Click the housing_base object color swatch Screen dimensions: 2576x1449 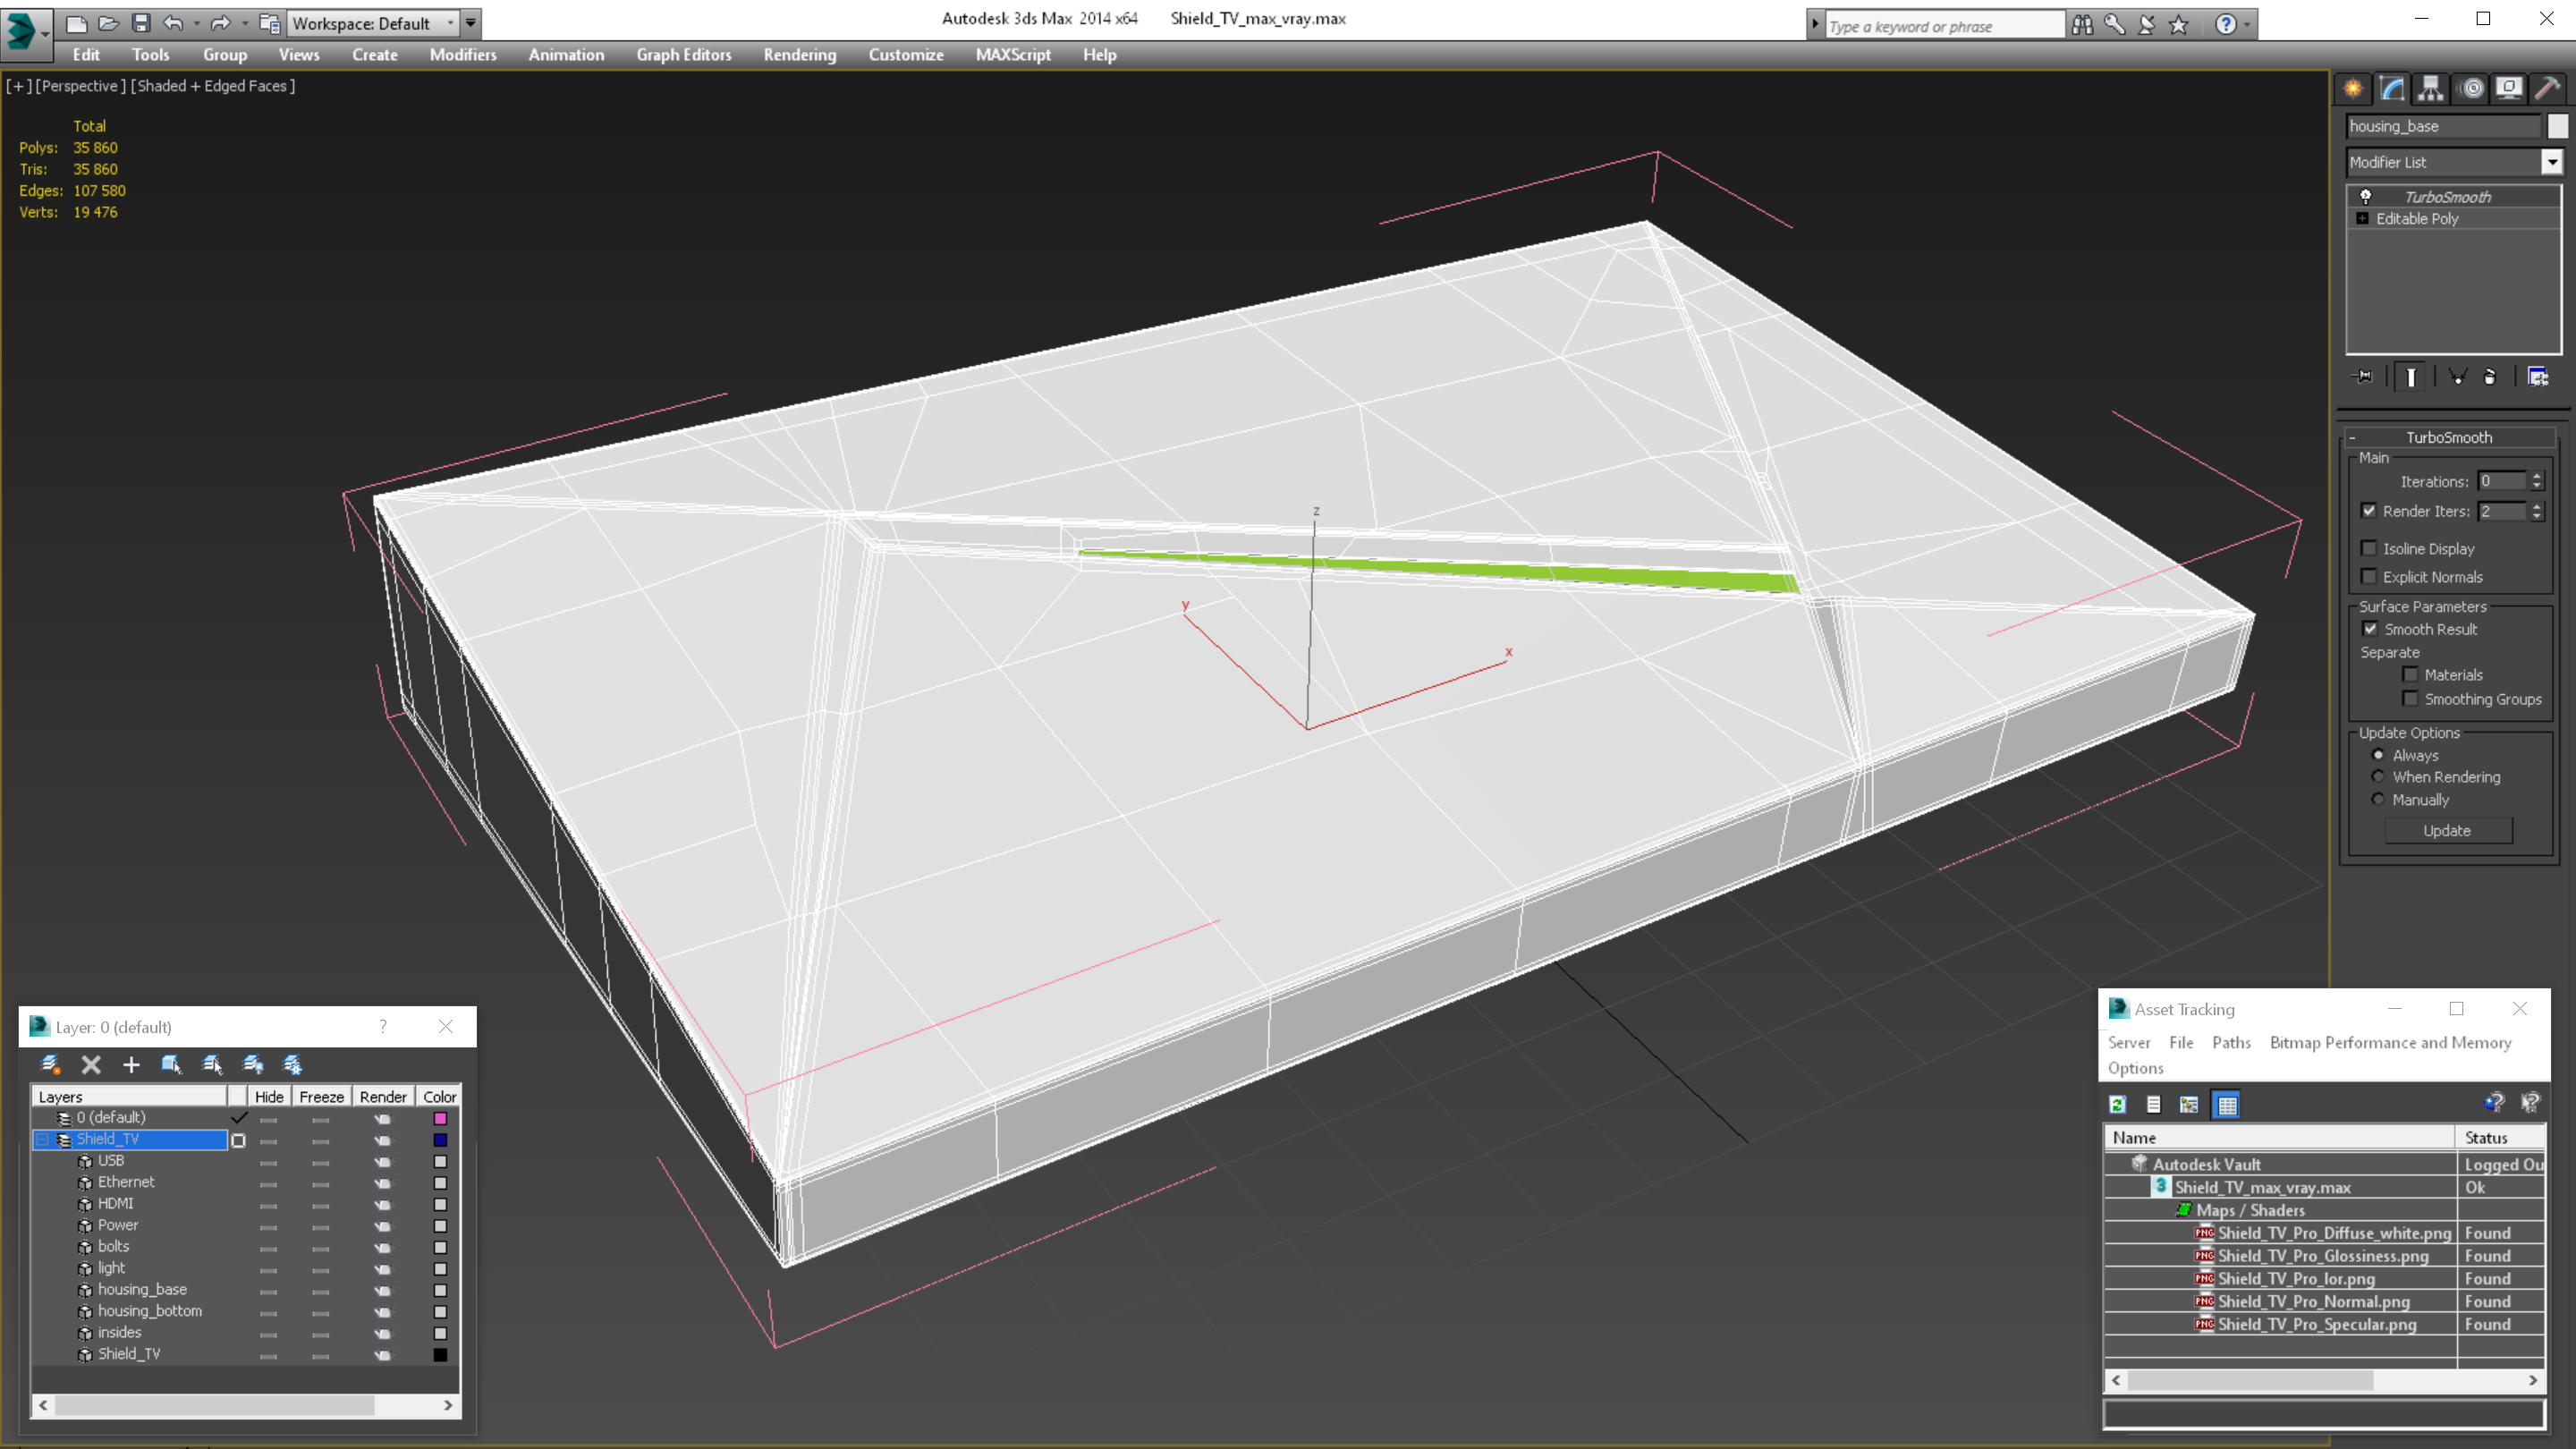(x=2558, y=126)
